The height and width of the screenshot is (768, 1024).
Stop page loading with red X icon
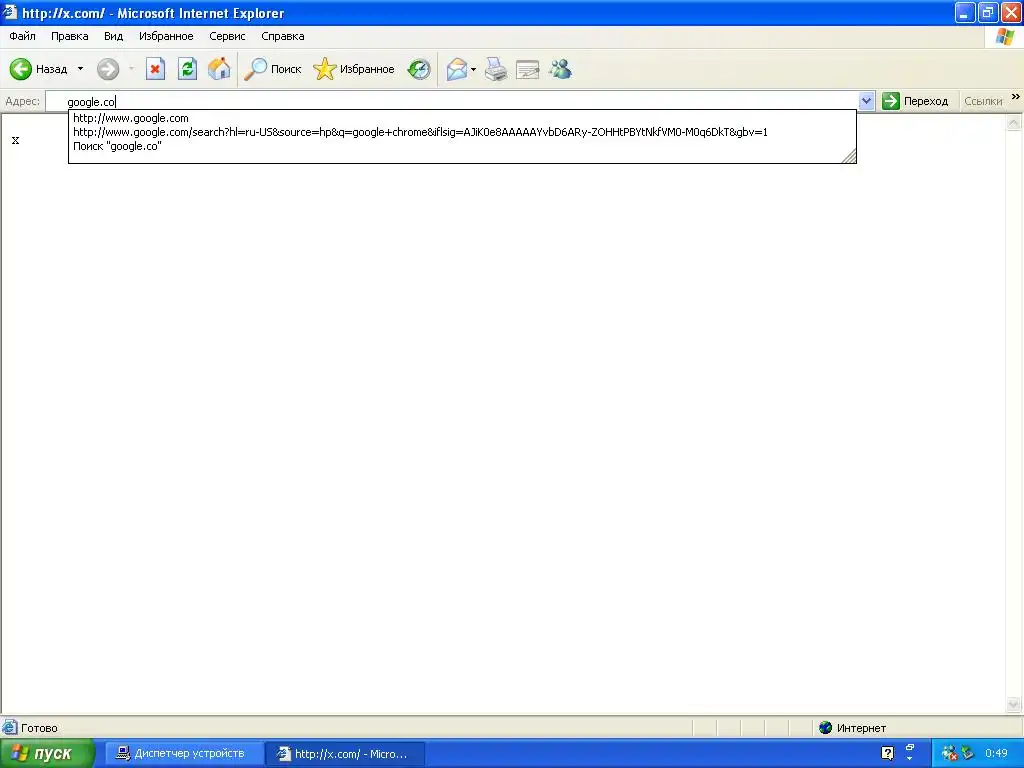(x=155, y=69)
